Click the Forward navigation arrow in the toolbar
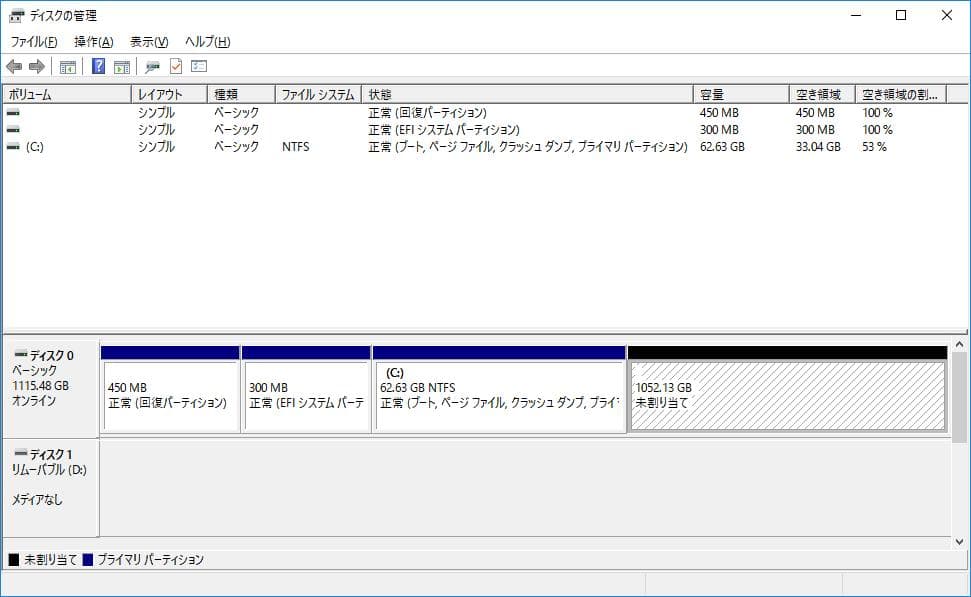The height and width of the screenshot is (597, 971). [x=37, y=66]
